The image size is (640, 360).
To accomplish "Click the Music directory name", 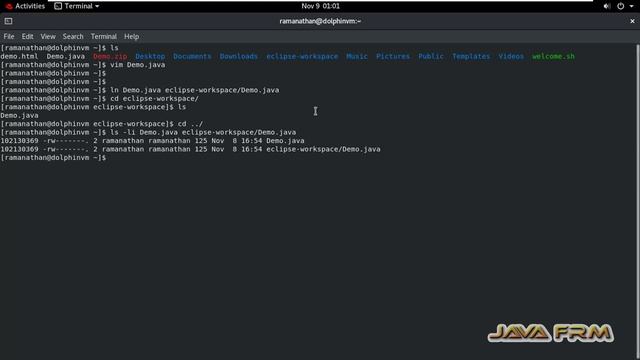I will click(357, 56).
